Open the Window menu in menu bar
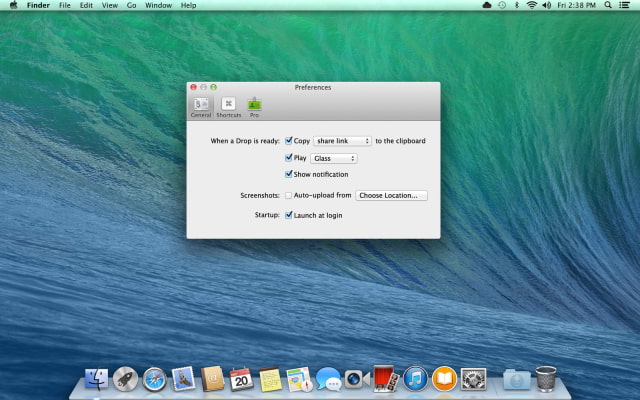The height and width of the screenshot is (400, 640). tap(158, 5)
